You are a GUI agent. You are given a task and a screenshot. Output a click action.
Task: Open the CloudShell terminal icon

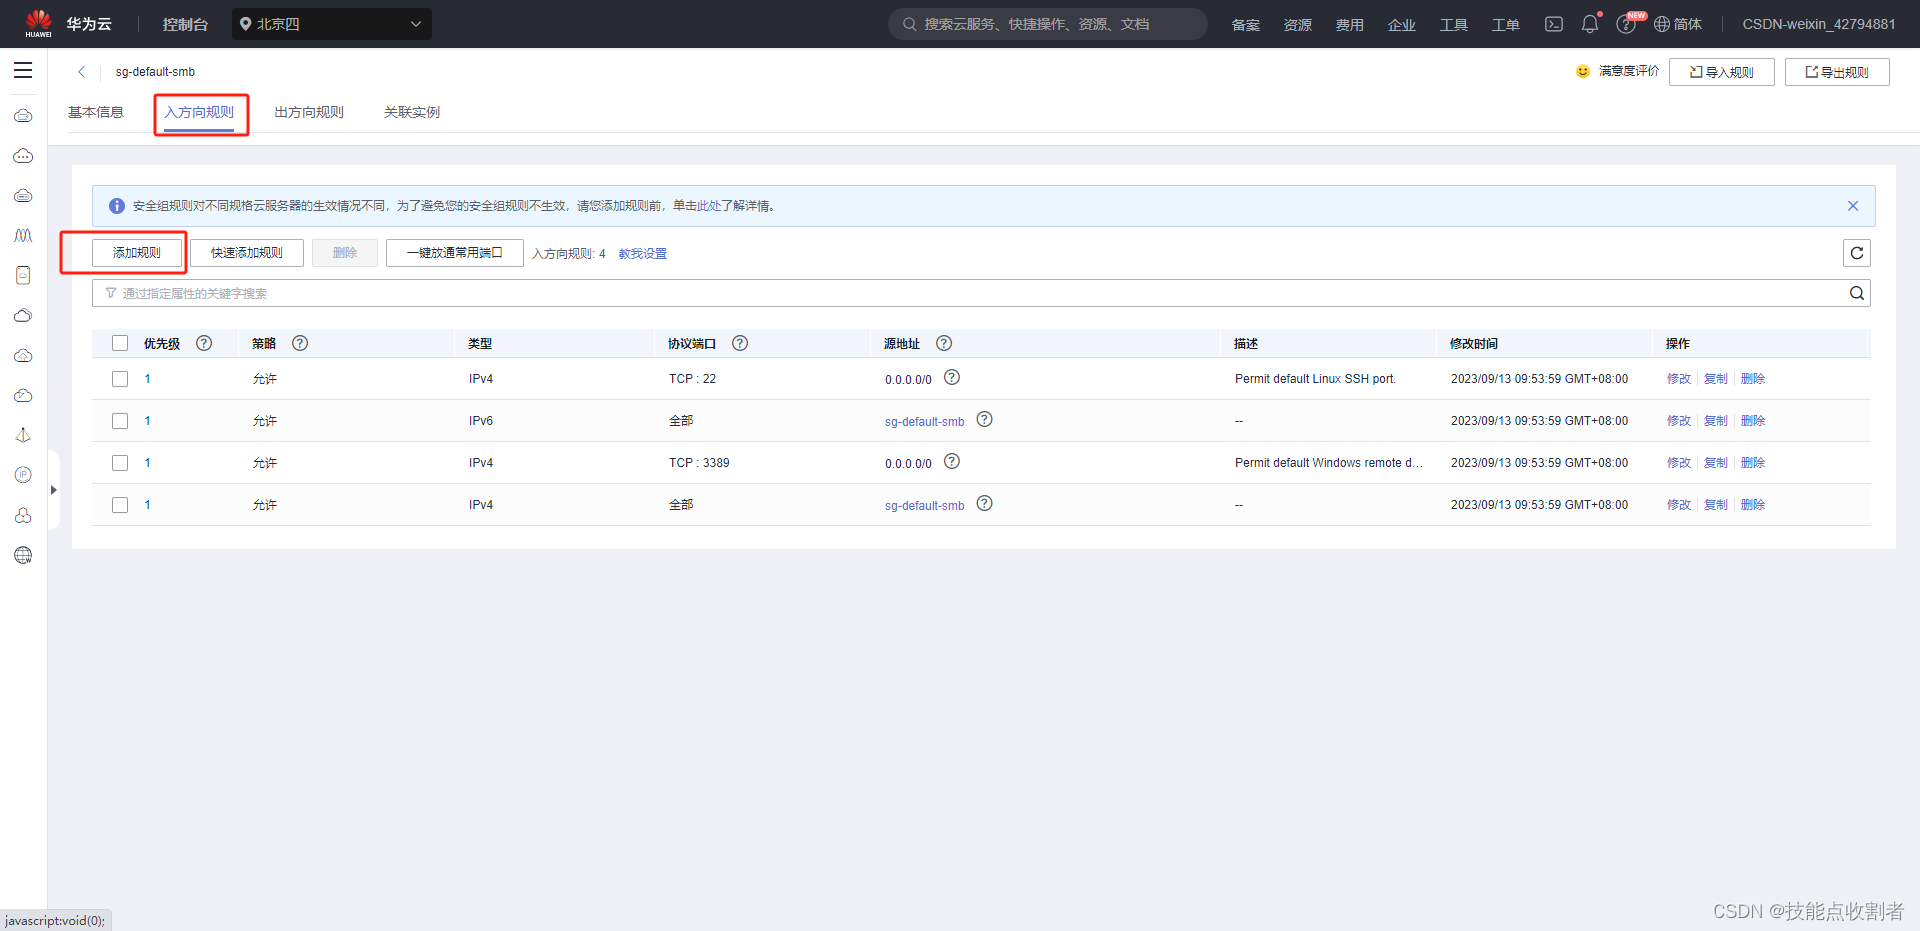coord(1553,24)
